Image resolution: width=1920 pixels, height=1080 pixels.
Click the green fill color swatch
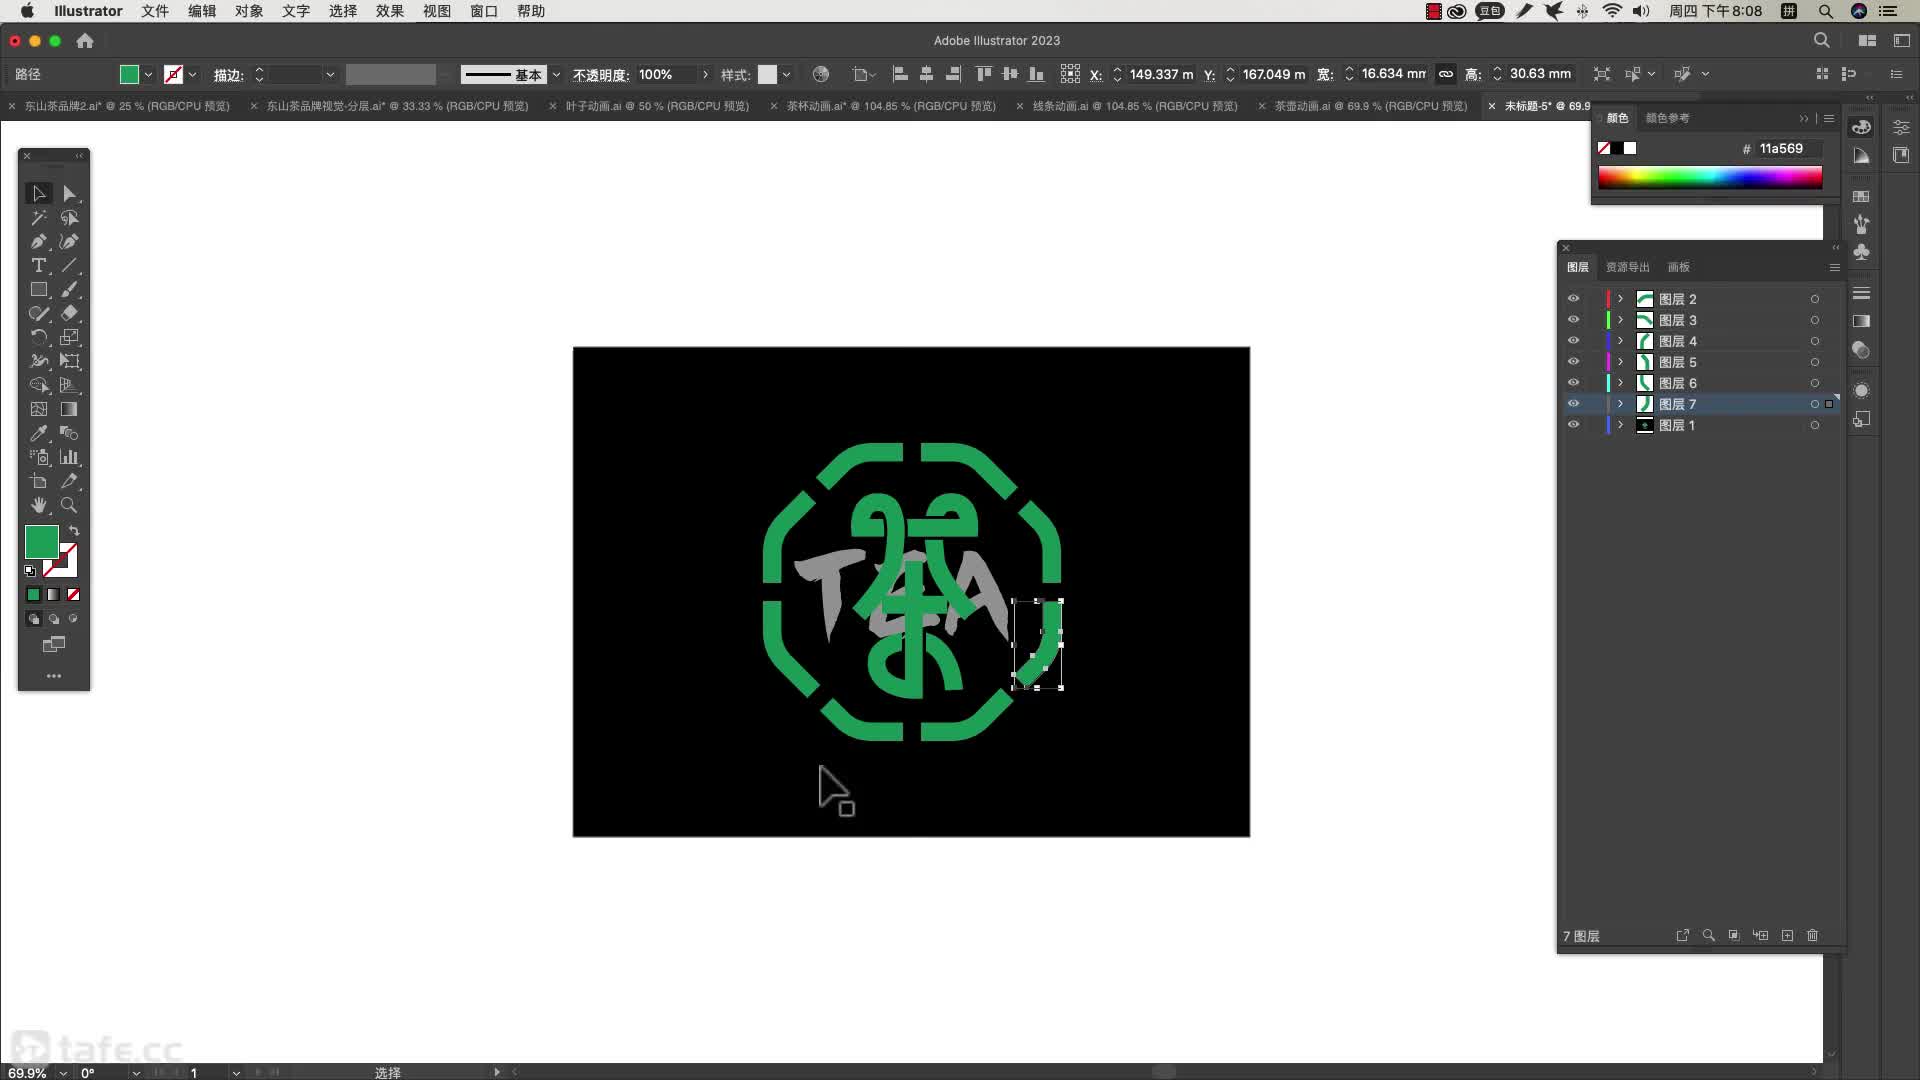tap(41, 541)
